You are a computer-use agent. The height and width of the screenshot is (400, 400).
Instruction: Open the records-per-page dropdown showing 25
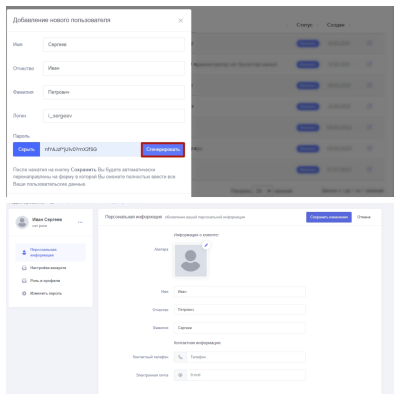pyautogui.click(x=263, y=191)
